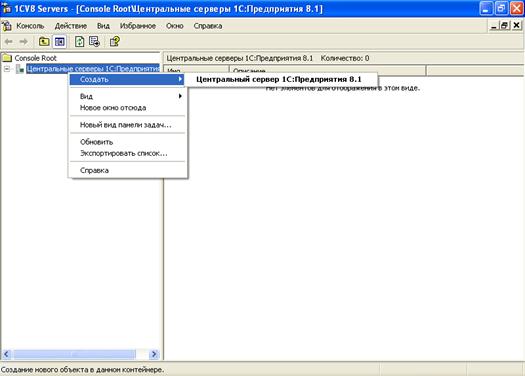Select Новый вид панели задач context entry
This screenshot has height=376, width=525.
(127, 125)
